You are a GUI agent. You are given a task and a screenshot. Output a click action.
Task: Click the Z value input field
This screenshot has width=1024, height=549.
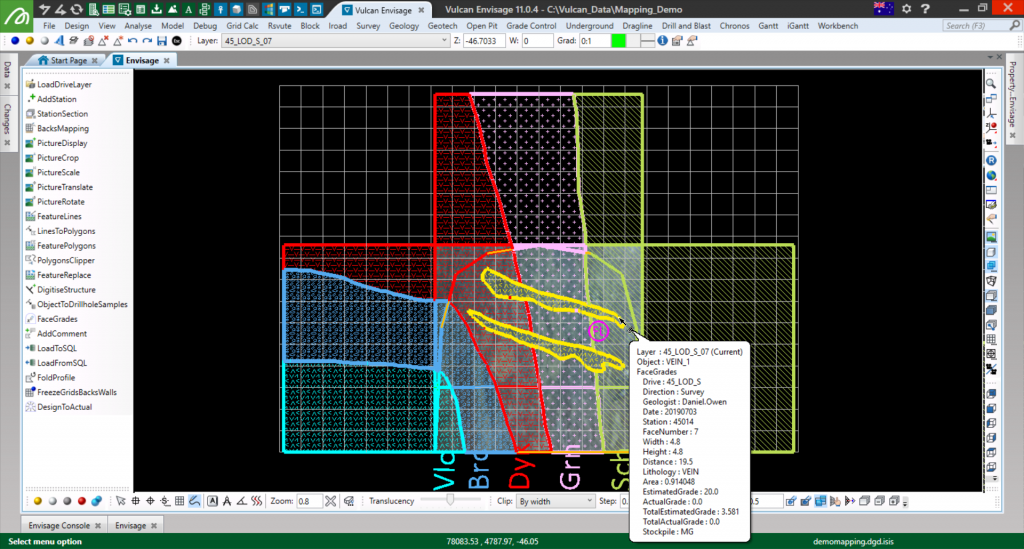[484, 40]
